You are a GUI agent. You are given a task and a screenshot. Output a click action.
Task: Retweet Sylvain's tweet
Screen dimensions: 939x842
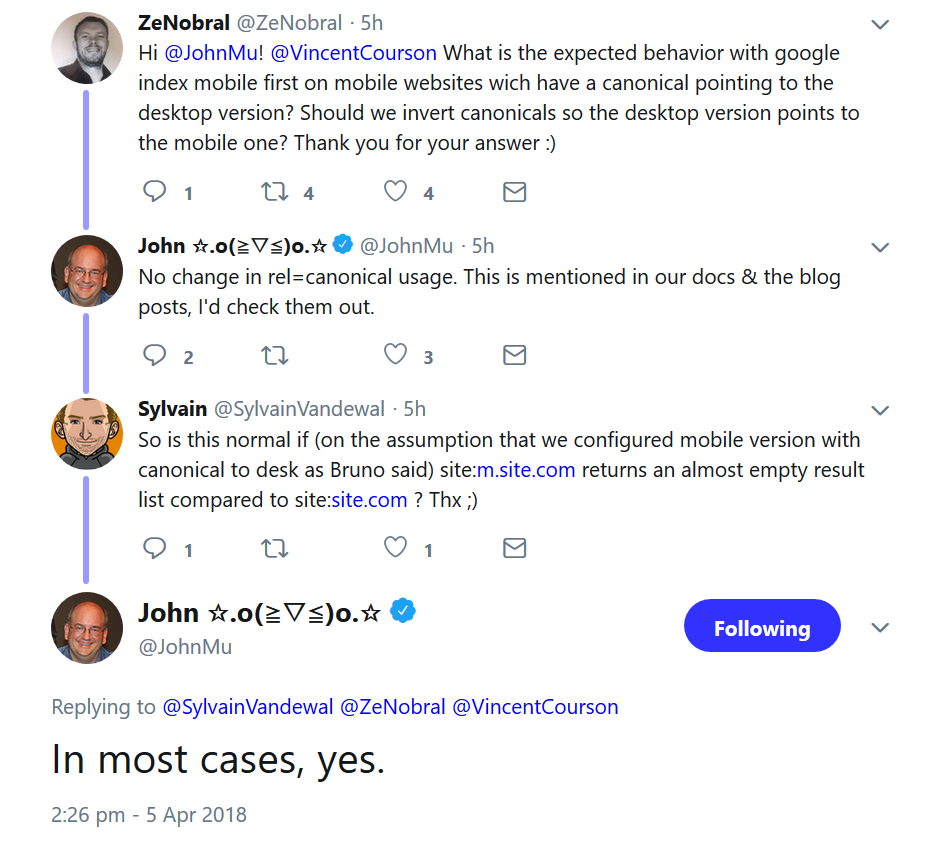pos(274,548)
